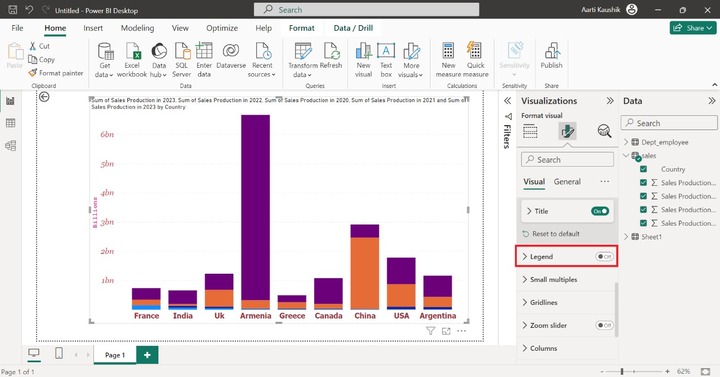Turn on the Legend toggle

coord(604,257)
